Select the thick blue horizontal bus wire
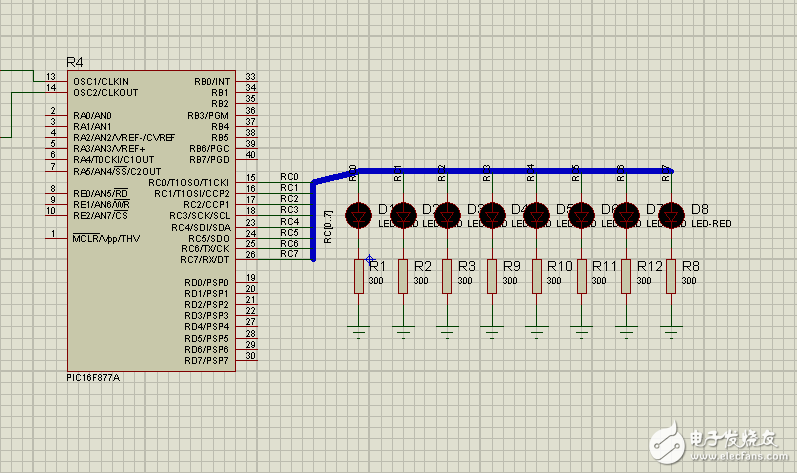797x473 pixels. (x=515, y=171)
